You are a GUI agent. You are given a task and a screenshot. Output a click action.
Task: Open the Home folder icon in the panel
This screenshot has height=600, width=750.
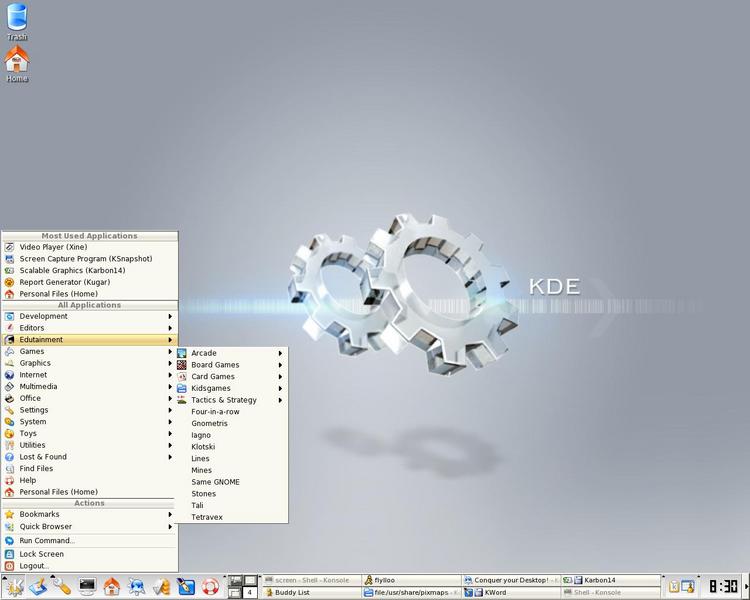pos(112,587)
